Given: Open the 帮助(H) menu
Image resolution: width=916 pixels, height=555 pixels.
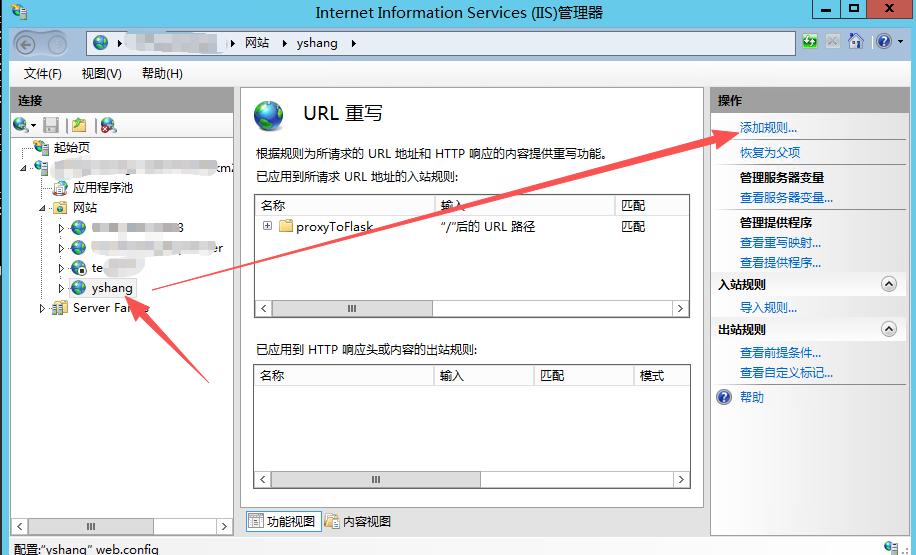Looking at the screenshot, I should tap(162, 73).
